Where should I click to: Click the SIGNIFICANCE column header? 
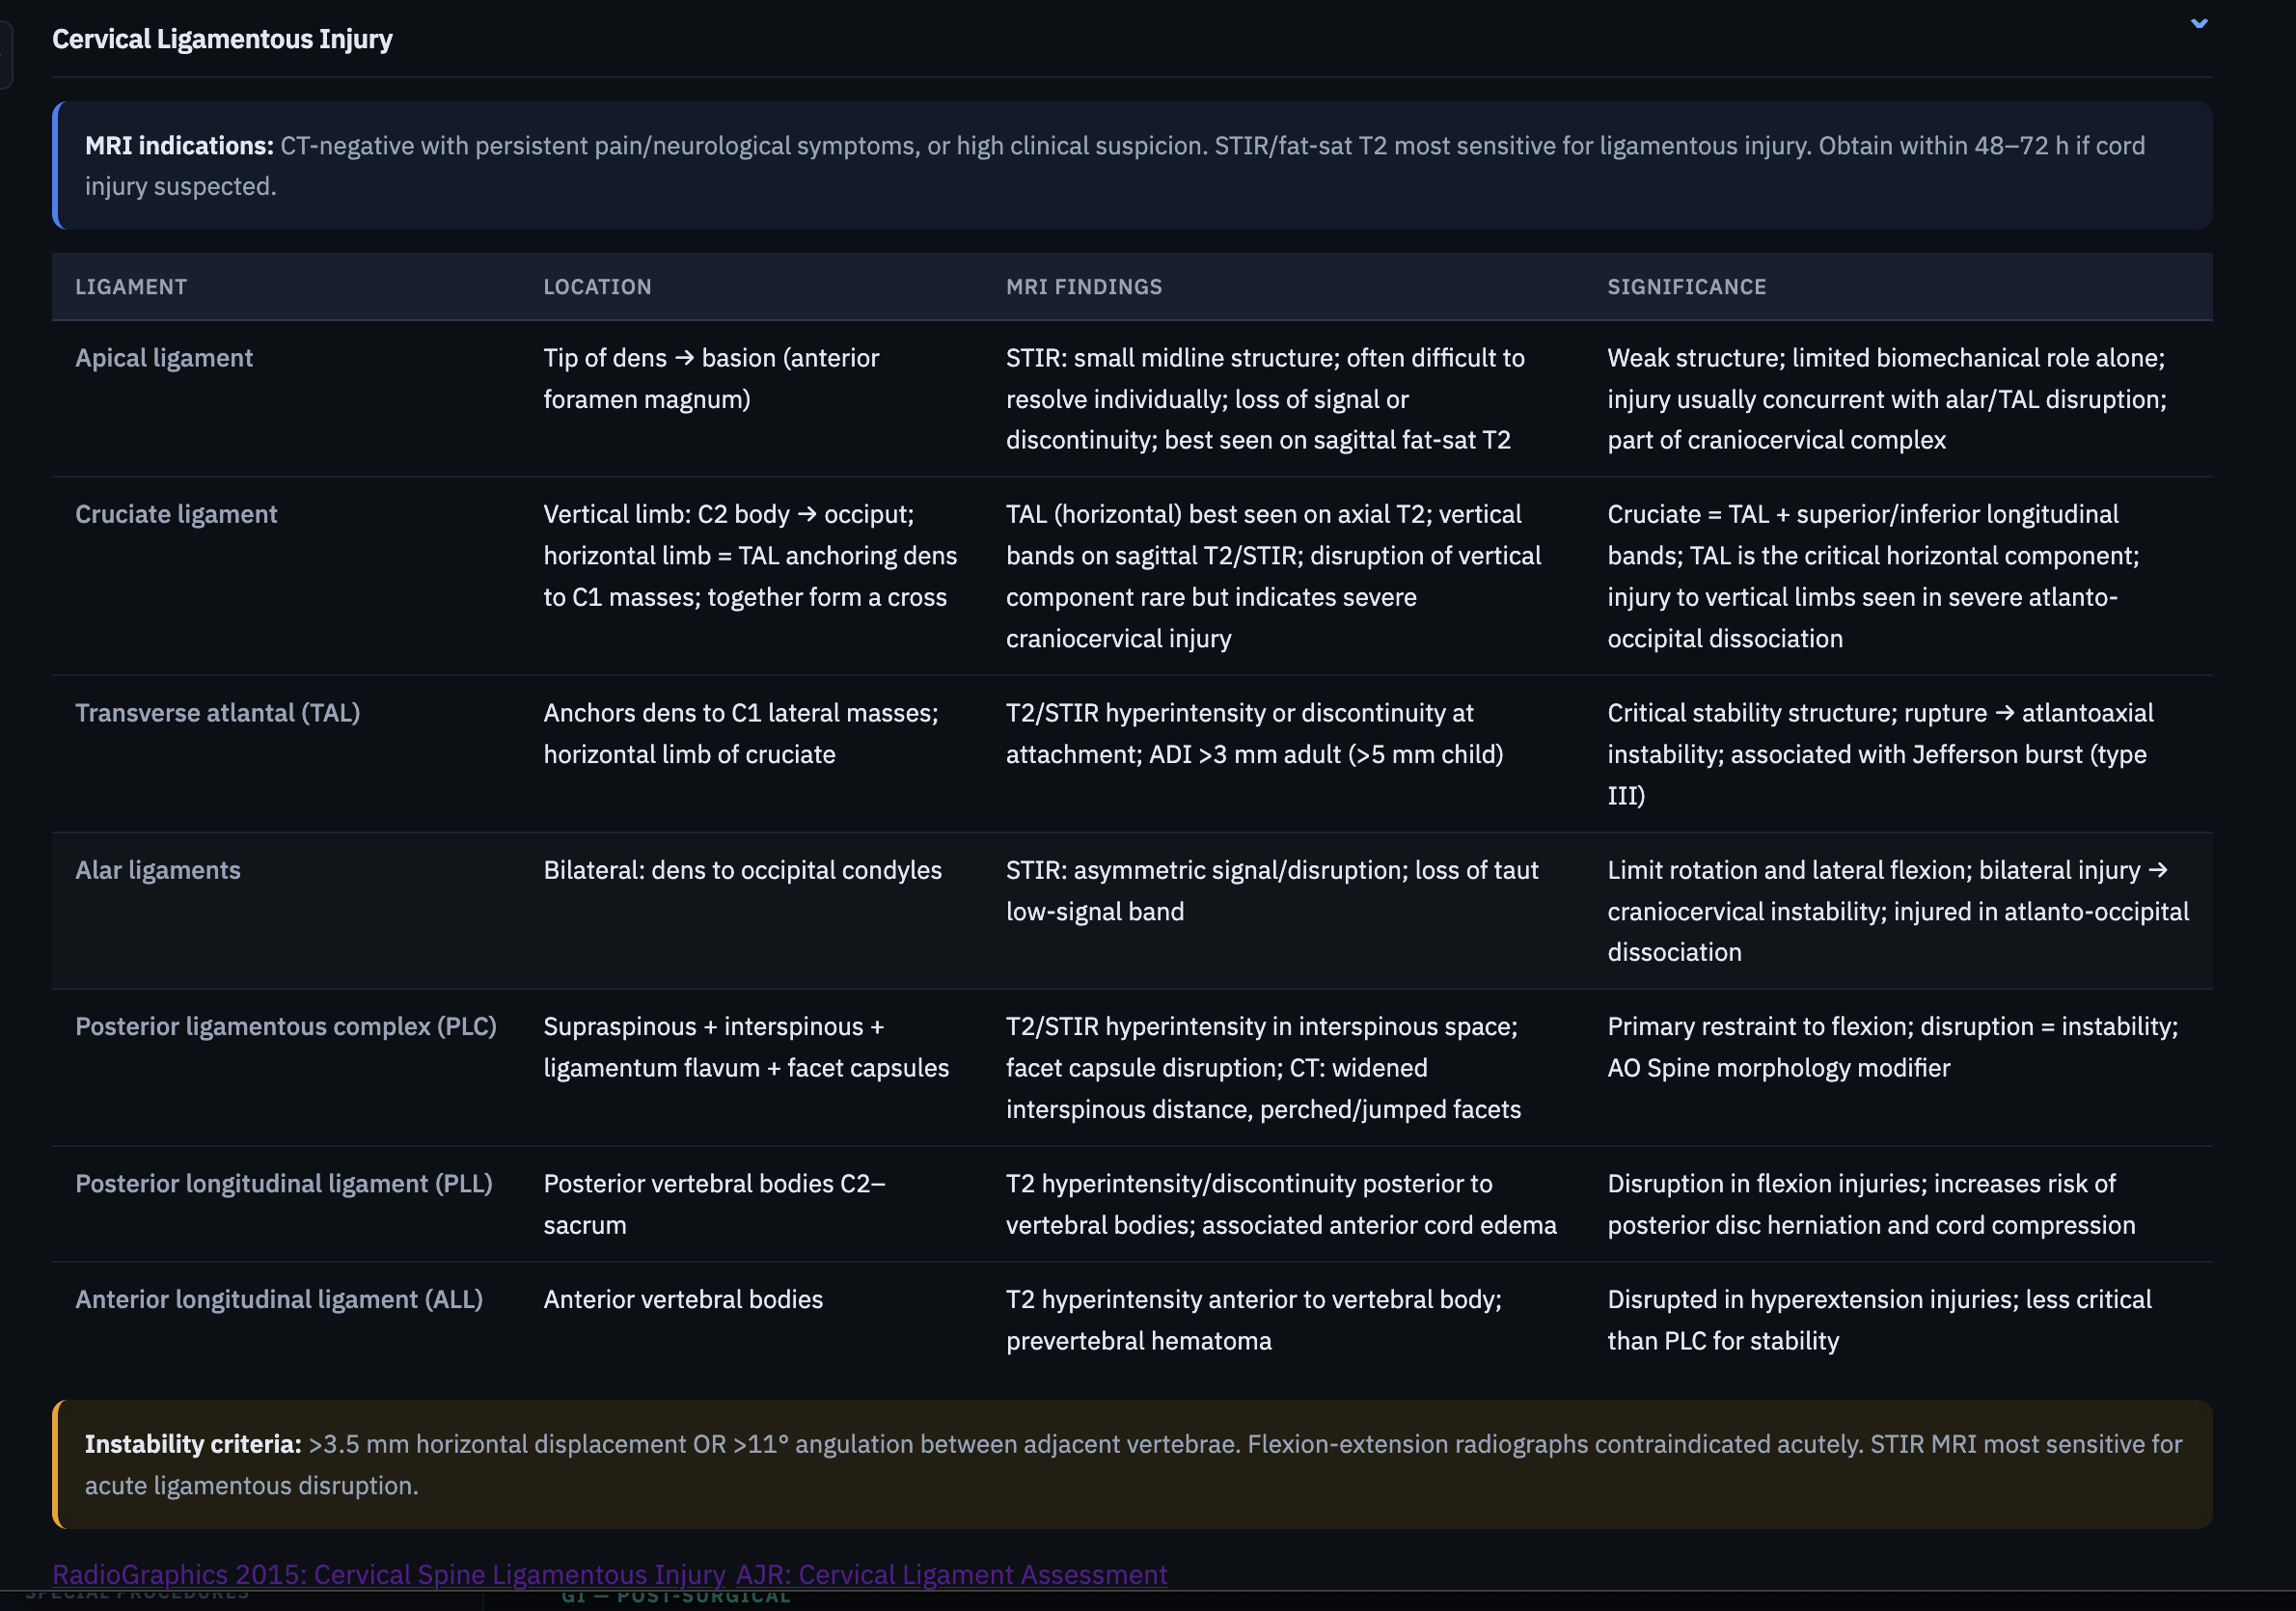1686,287
